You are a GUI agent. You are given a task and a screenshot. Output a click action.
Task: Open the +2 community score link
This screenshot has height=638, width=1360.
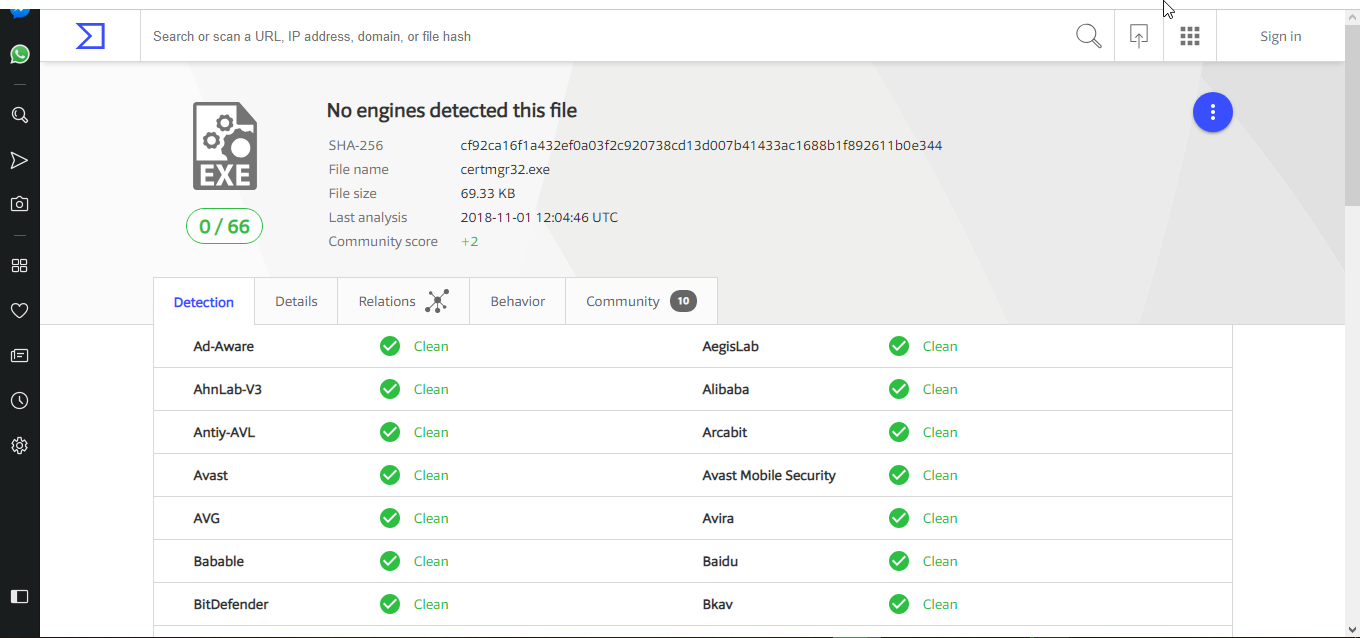[469, 241]
